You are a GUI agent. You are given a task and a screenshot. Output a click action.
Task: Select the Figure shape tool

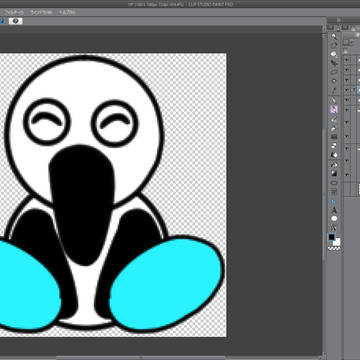point(334,183)
